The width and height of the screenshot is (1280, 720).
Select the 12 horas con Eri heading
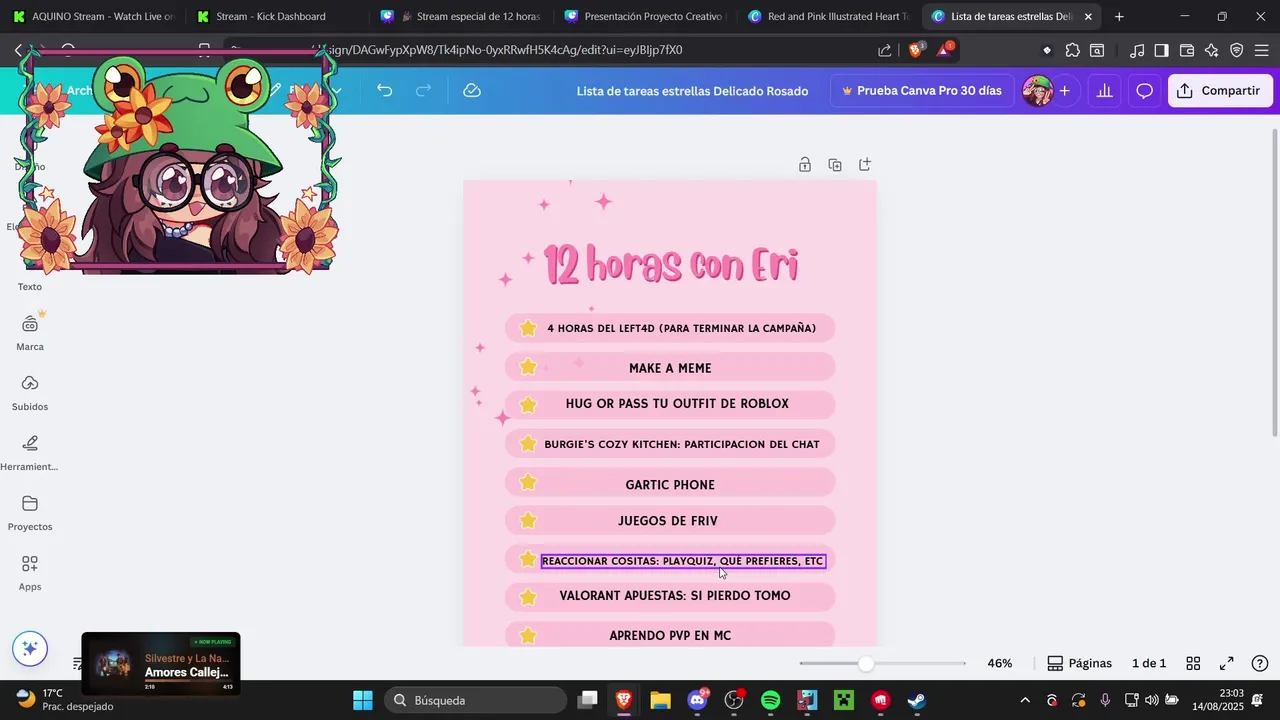tap(671, 266)
